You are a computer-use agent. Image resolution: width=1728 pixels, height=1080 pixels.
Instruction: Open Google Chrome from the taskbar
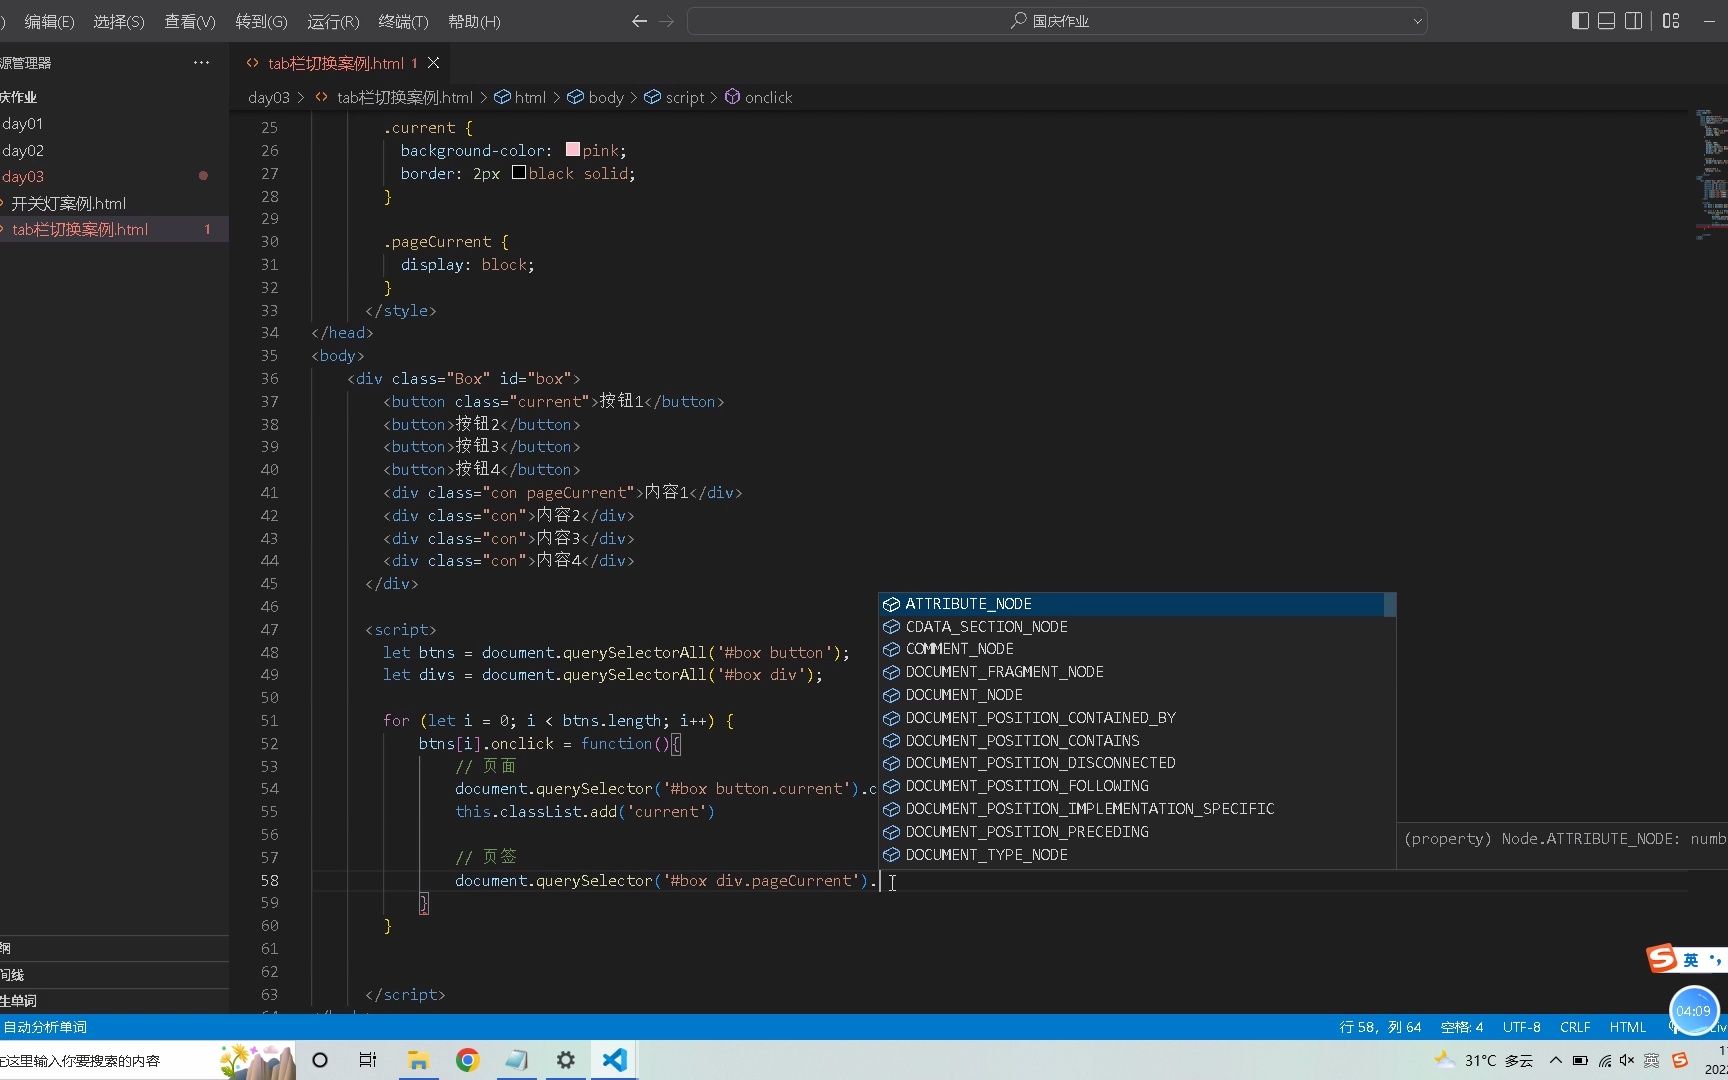467,1060
